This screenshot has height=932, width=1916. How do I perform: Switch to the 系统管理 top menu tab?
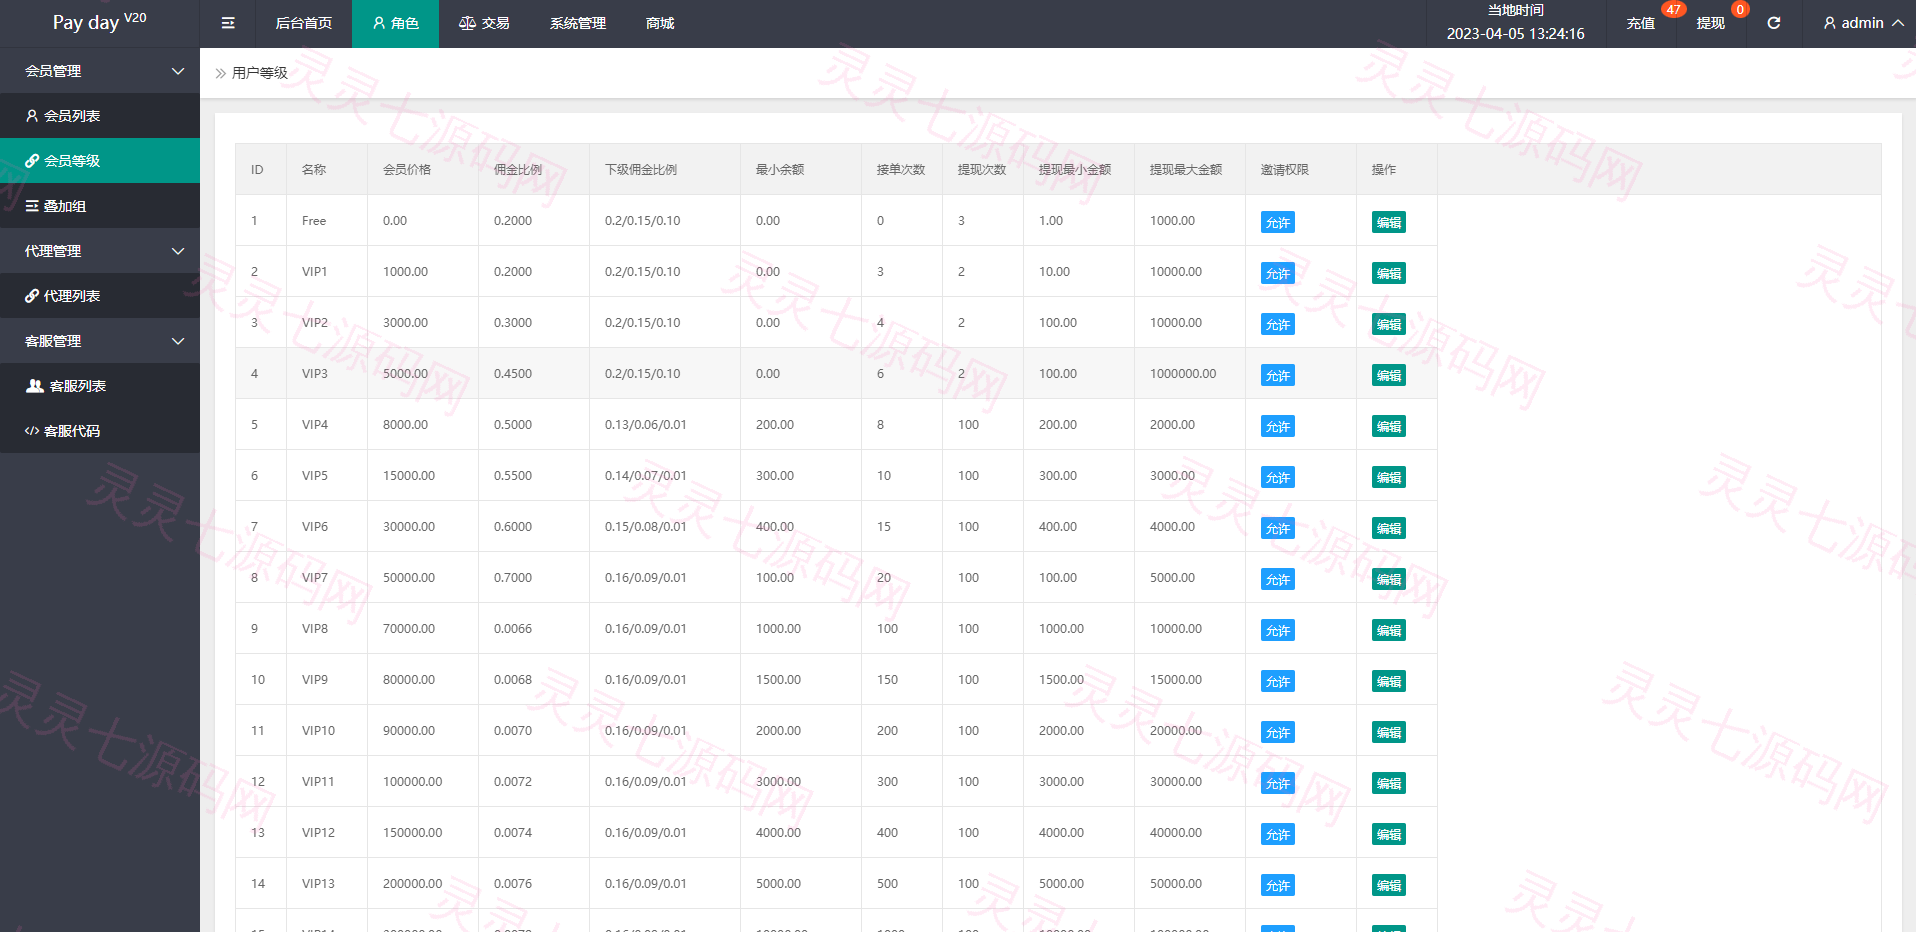577,23
